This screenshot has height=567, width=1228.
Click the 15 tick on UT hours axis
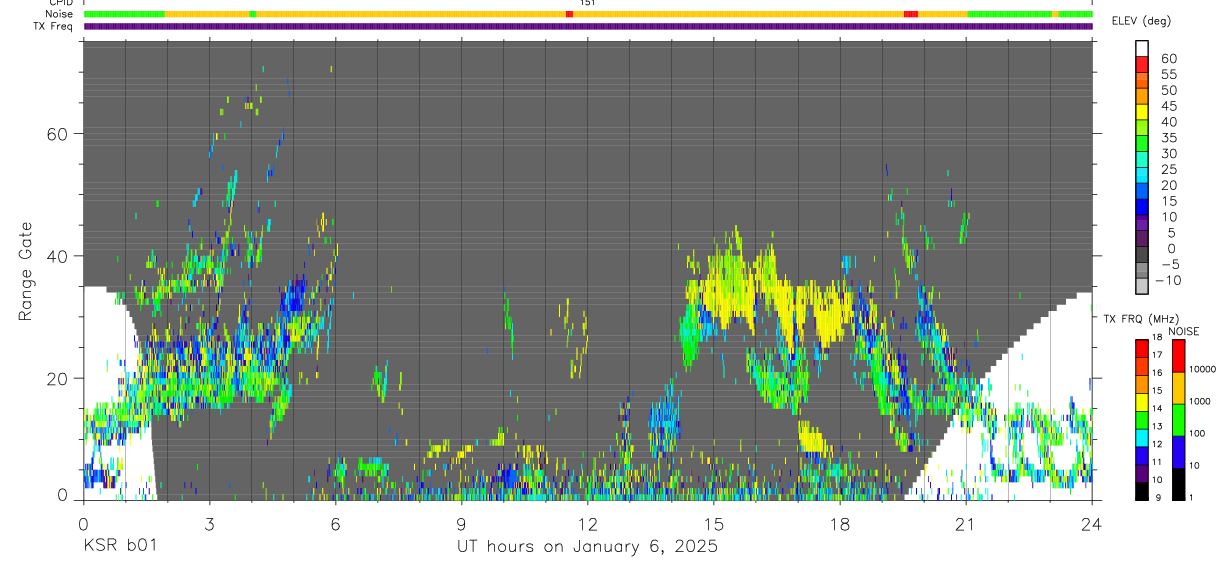tap(713, 524)
